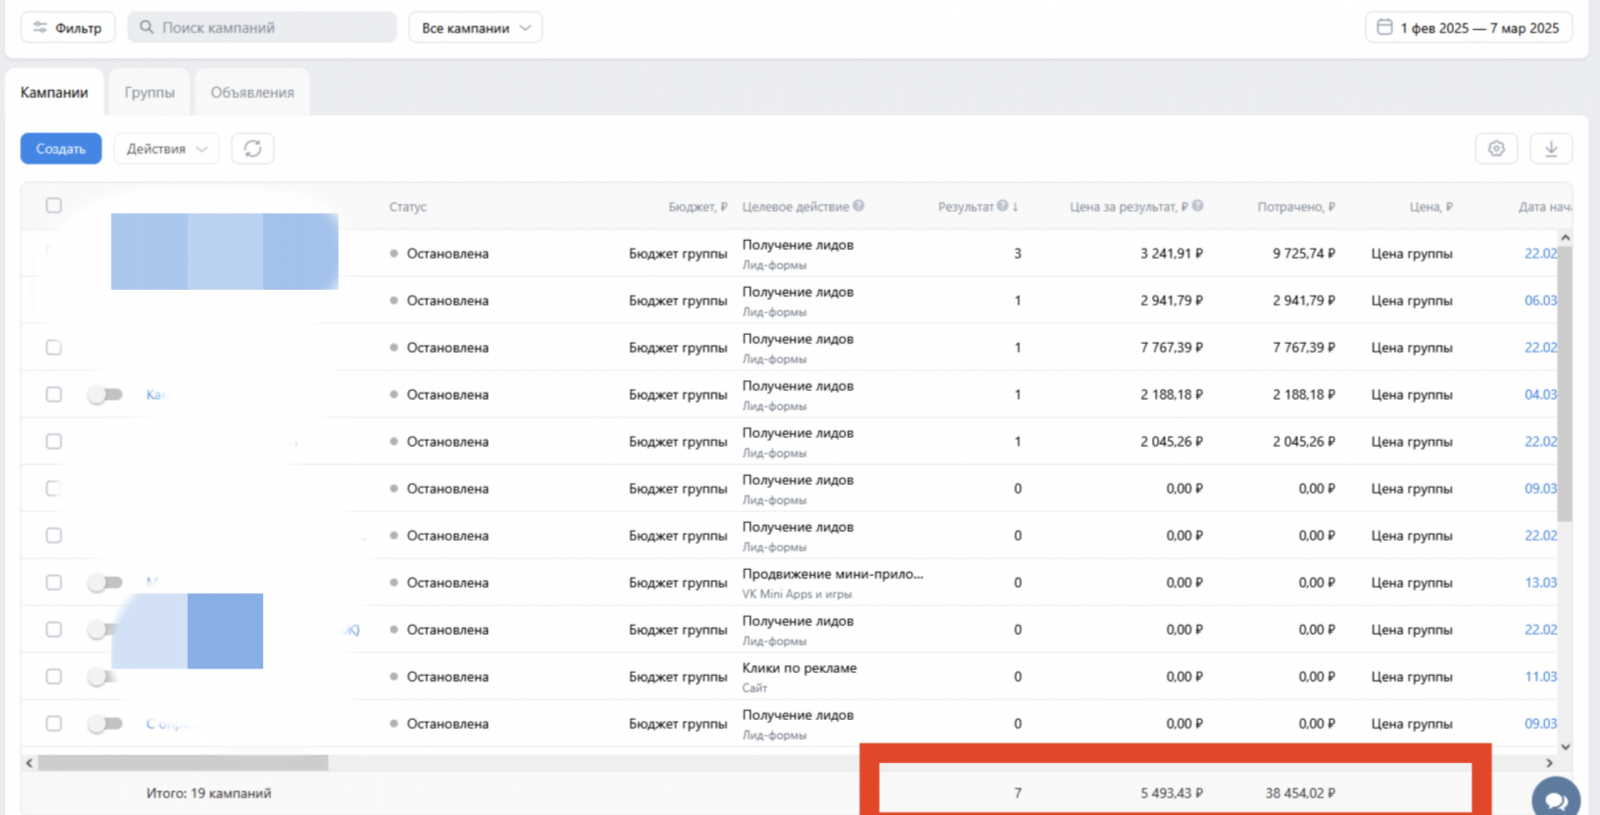
Task: Open date range 1 фев 2025 — 7 мар 2025
Action: point(1478,28)
